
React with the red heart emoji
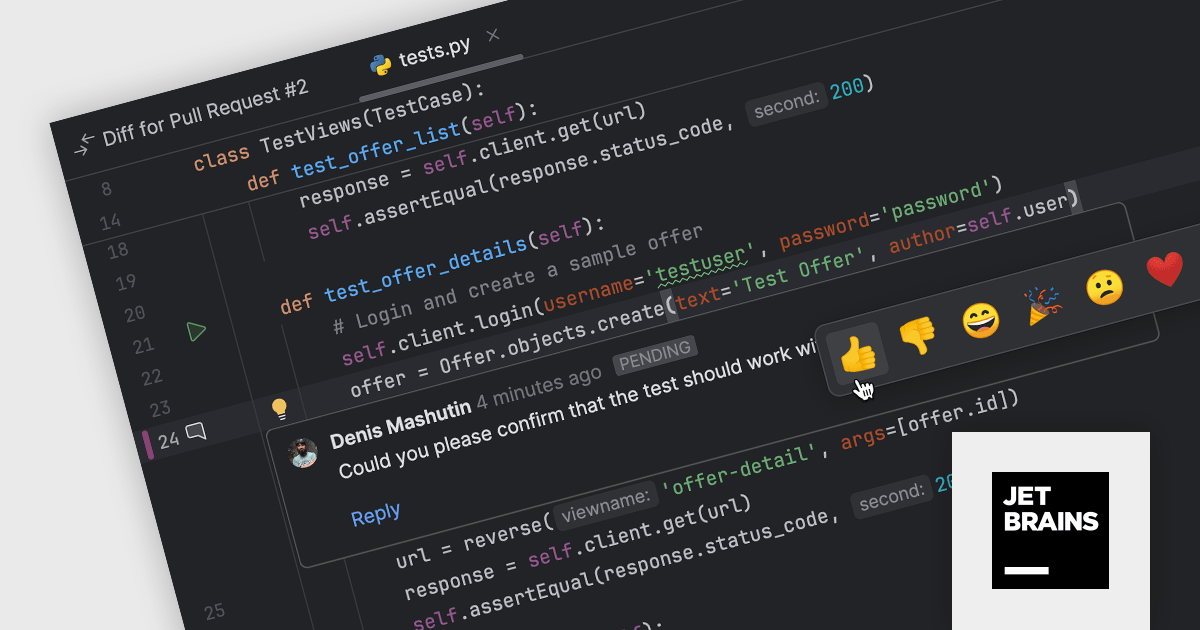pos(1164,270)
